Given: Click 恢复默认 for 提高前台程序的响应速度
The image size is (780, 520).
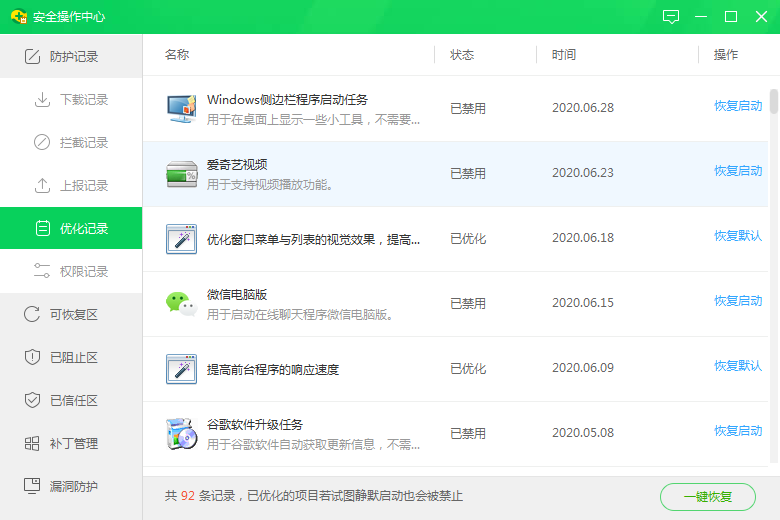Looking at the screenshot, I should click(738, 366).
